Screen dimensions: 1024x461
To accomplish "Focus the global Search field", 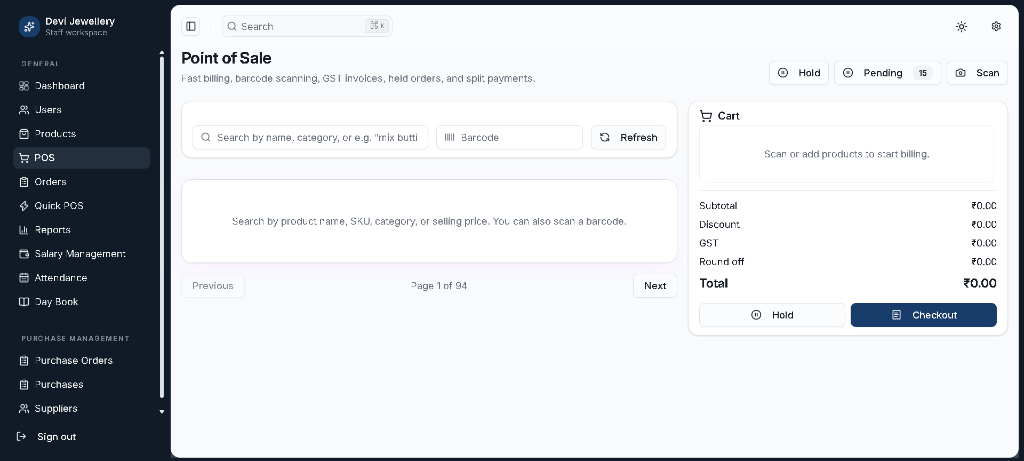I will [x=307, y=26].
